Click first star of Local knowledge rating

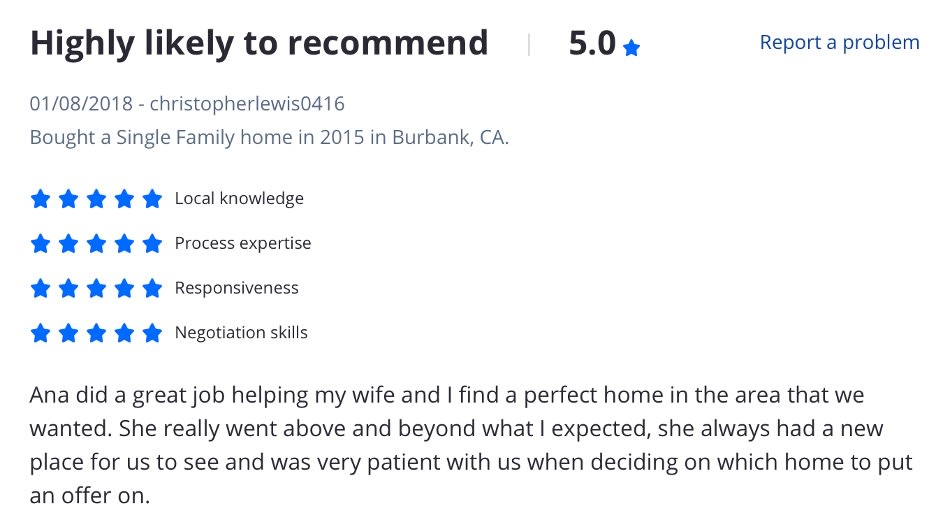tap(41, 198)
